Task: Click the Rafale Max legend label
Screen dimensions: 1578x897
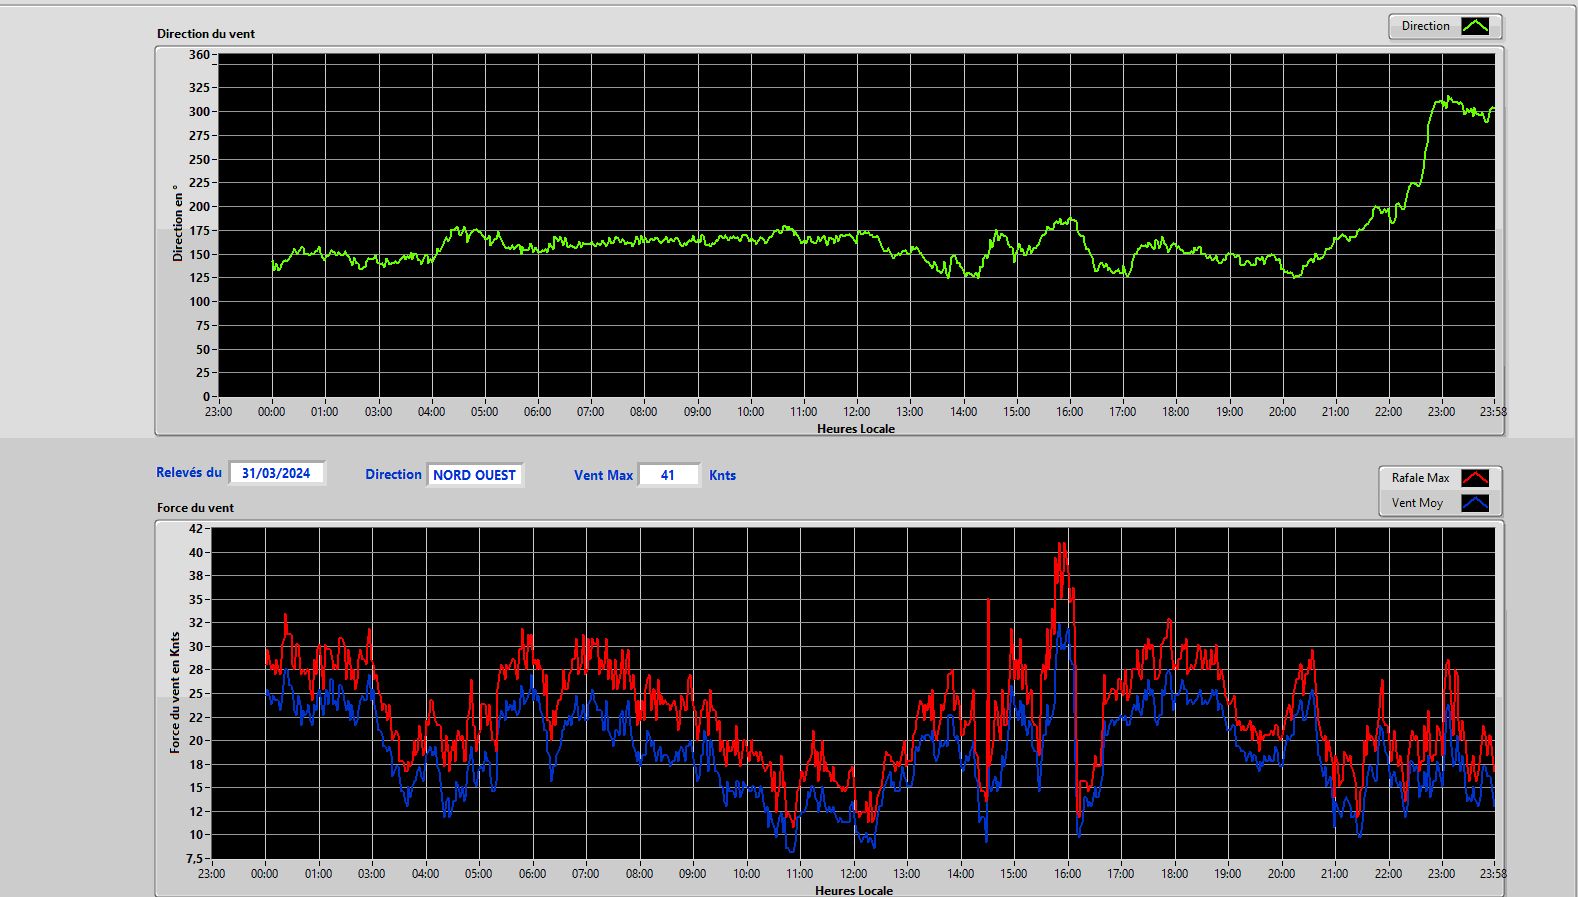Action: coord(1420,478)
